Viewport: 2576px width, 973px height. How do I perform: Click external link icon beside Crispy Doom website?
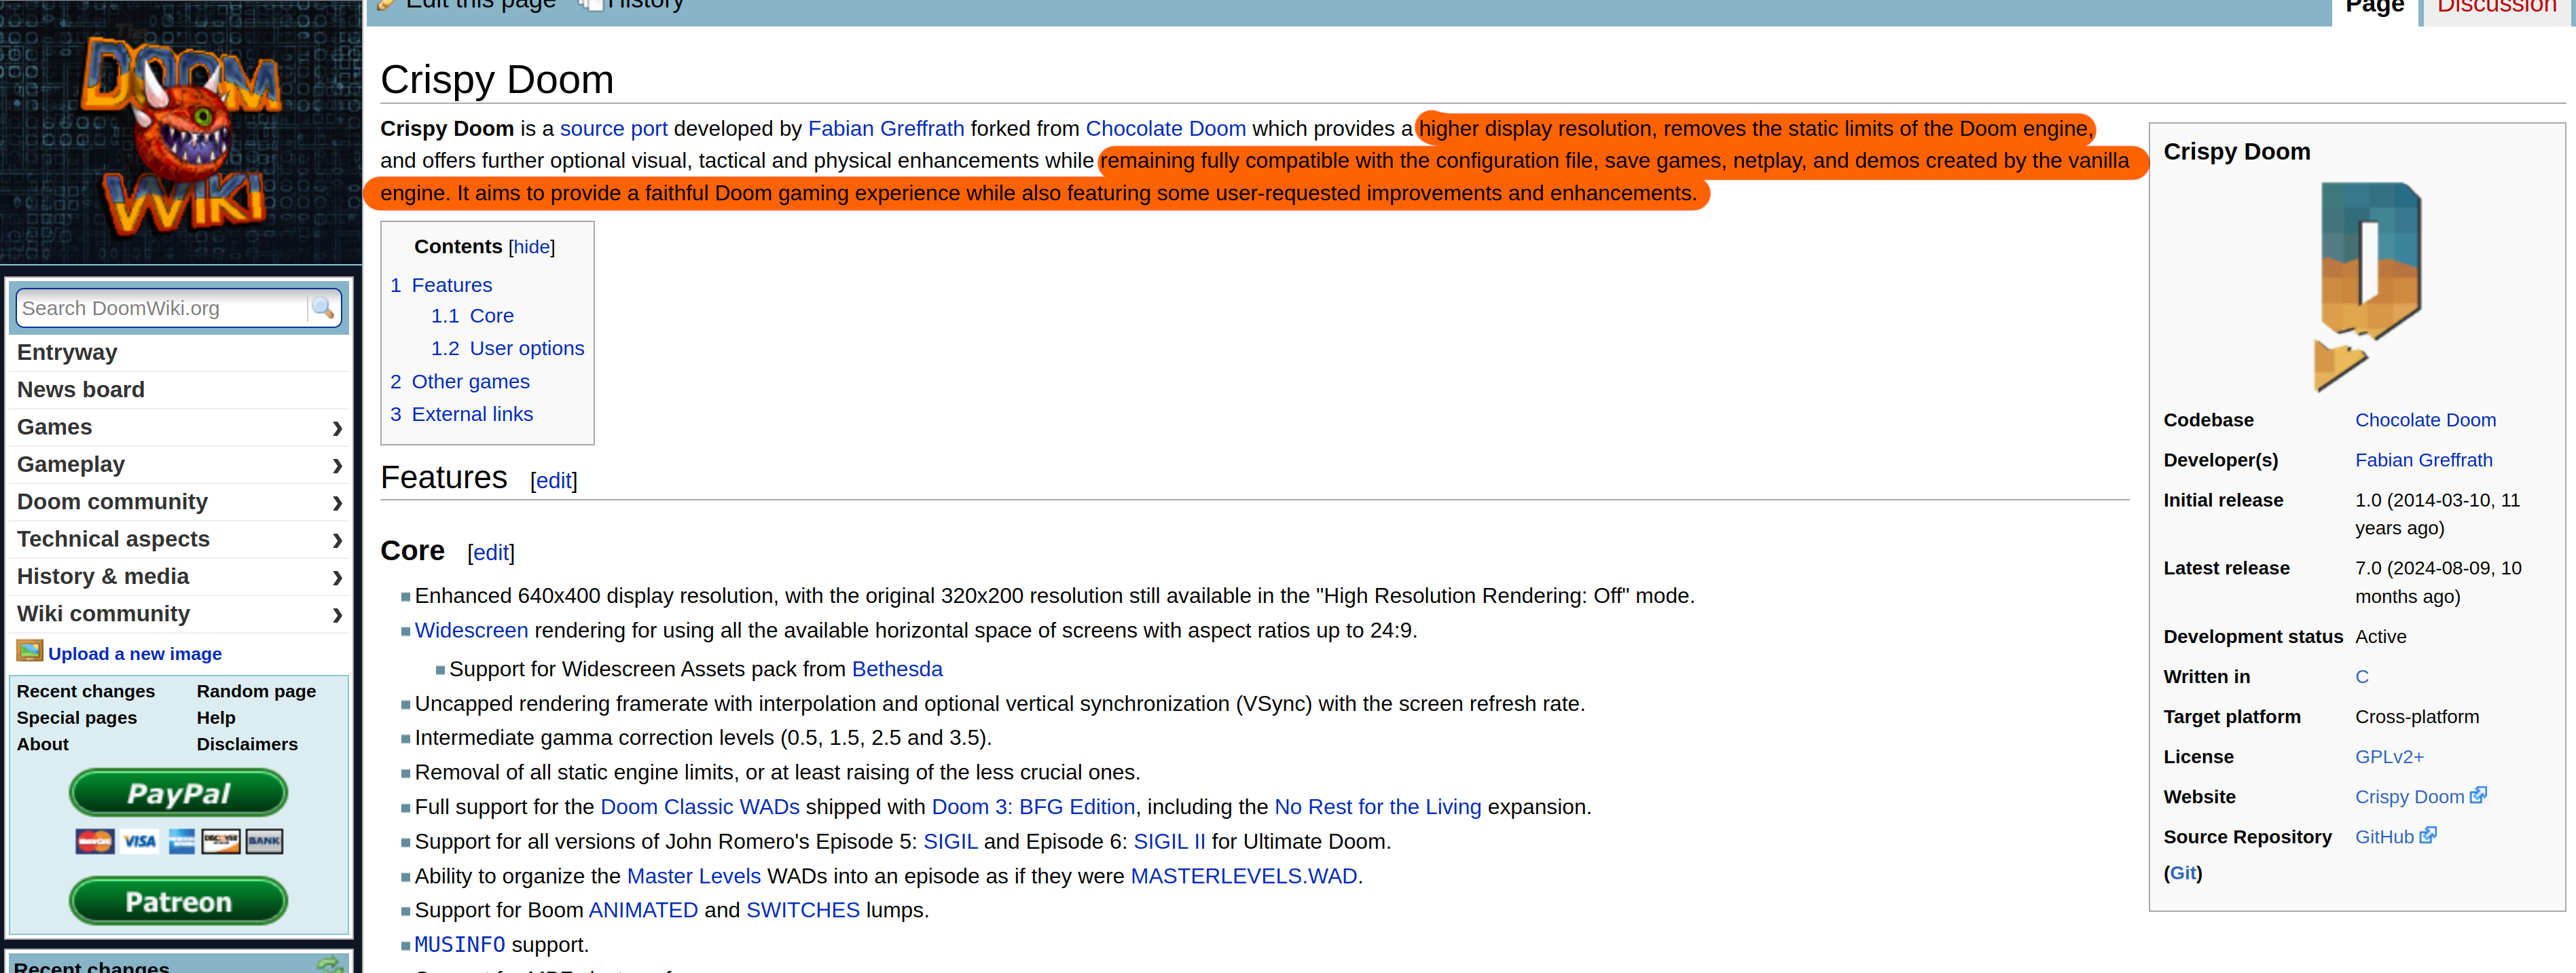pos(2478,796)
